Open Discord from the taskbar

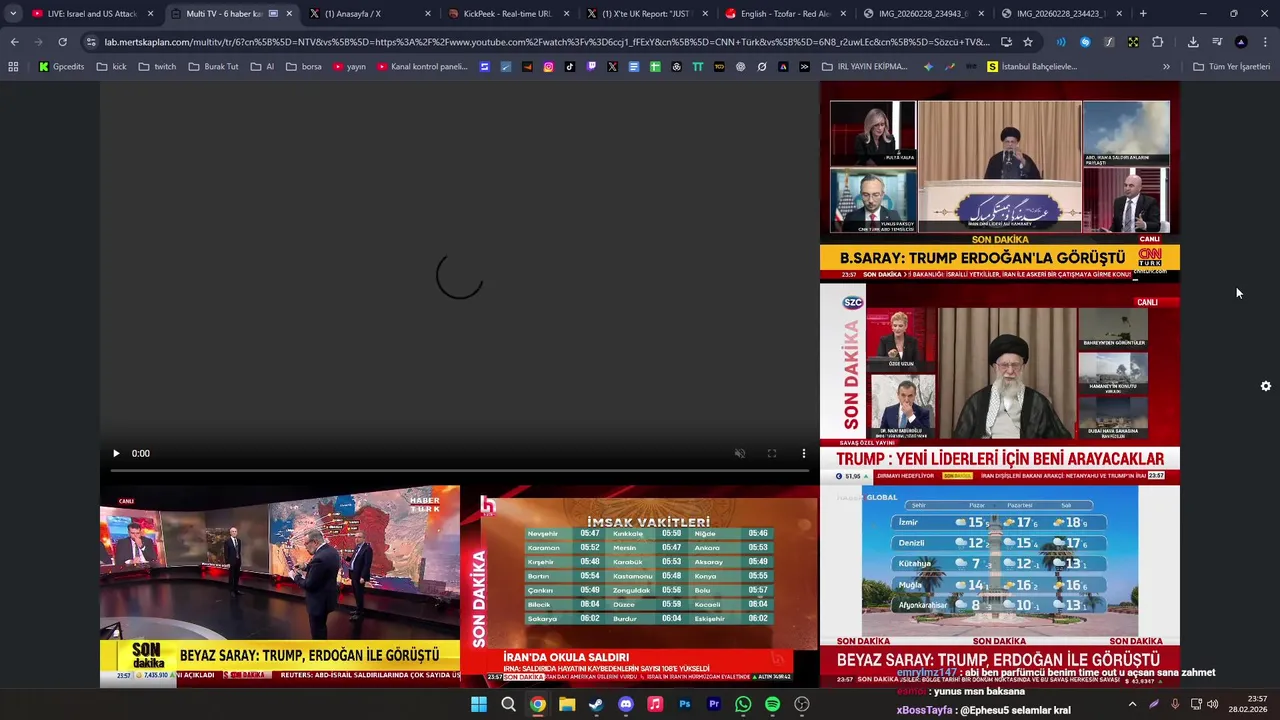[x=626, y=705]
